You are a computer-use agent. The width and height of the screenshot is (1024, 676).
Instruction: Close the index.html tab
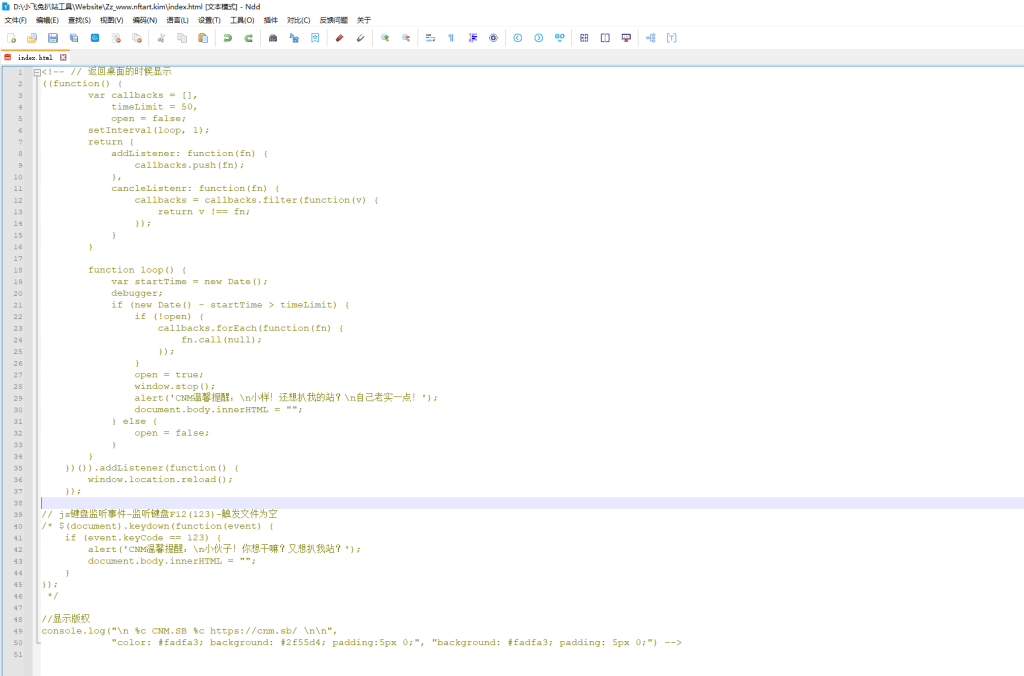63,57
